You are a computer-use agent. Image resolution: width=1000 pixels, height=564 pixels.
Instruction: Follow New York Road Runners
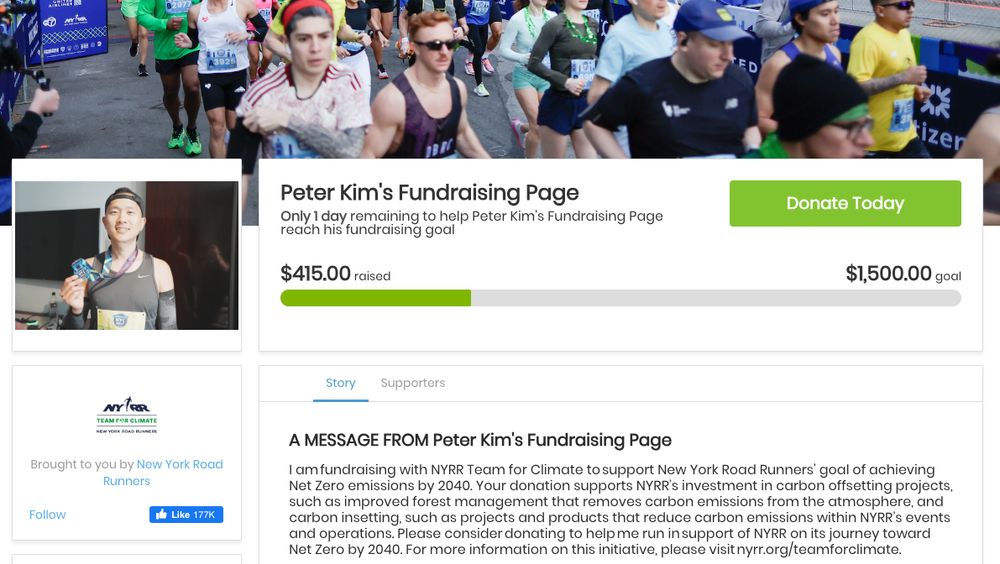pos(47,514)
